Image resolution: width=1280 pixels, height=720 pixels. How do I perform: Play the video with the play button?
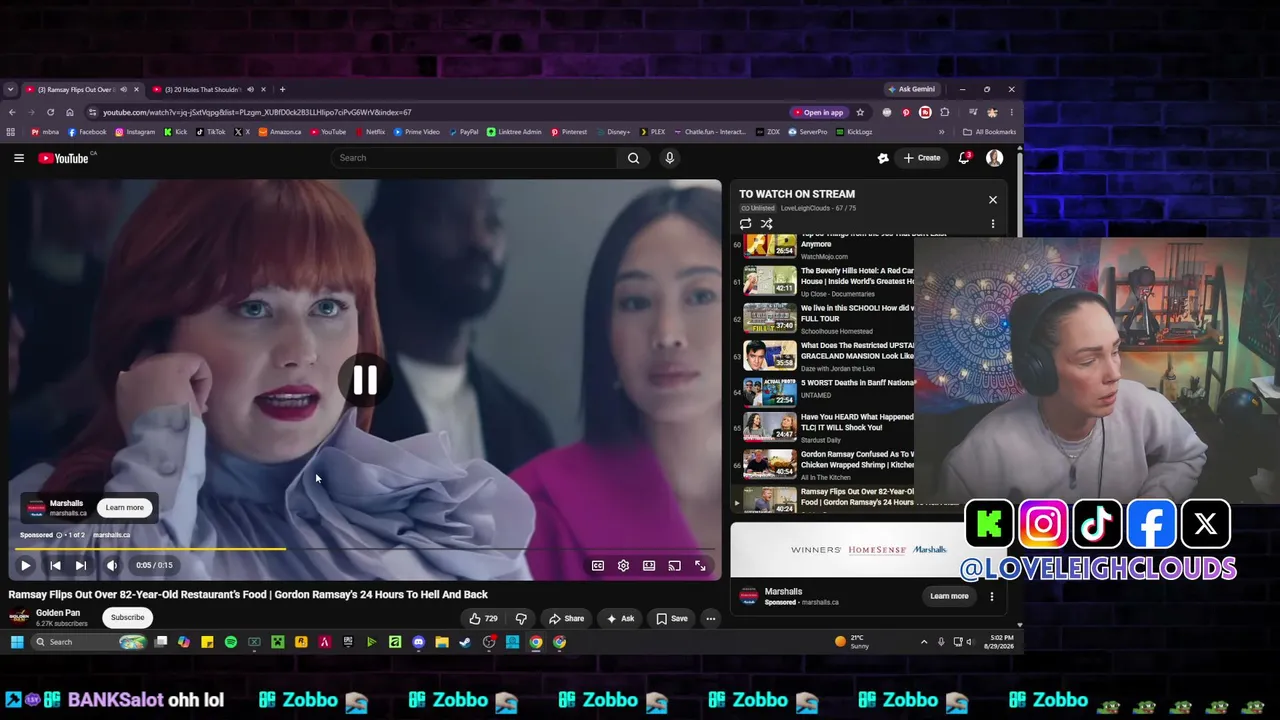coord(26,565)
